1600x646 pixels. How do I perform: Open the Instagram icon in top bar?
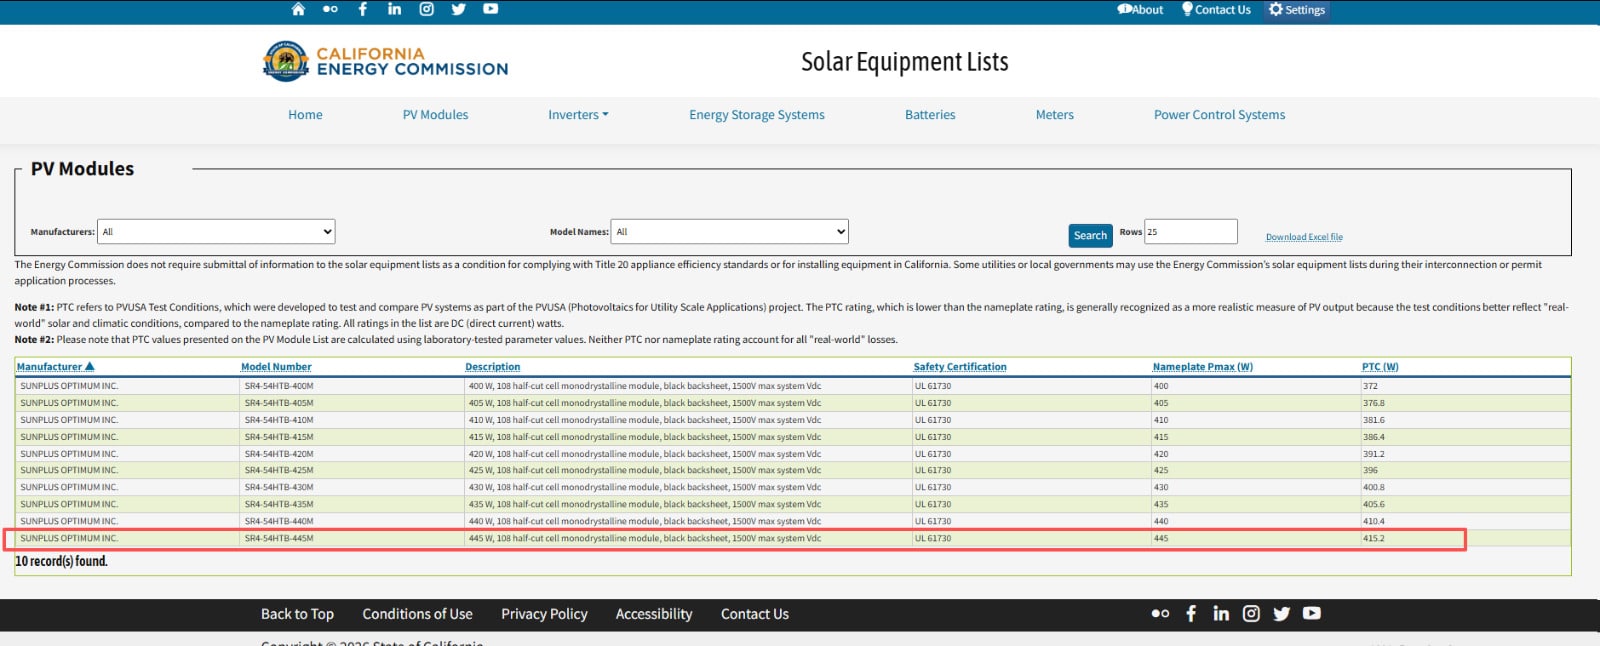pos(426,9)
